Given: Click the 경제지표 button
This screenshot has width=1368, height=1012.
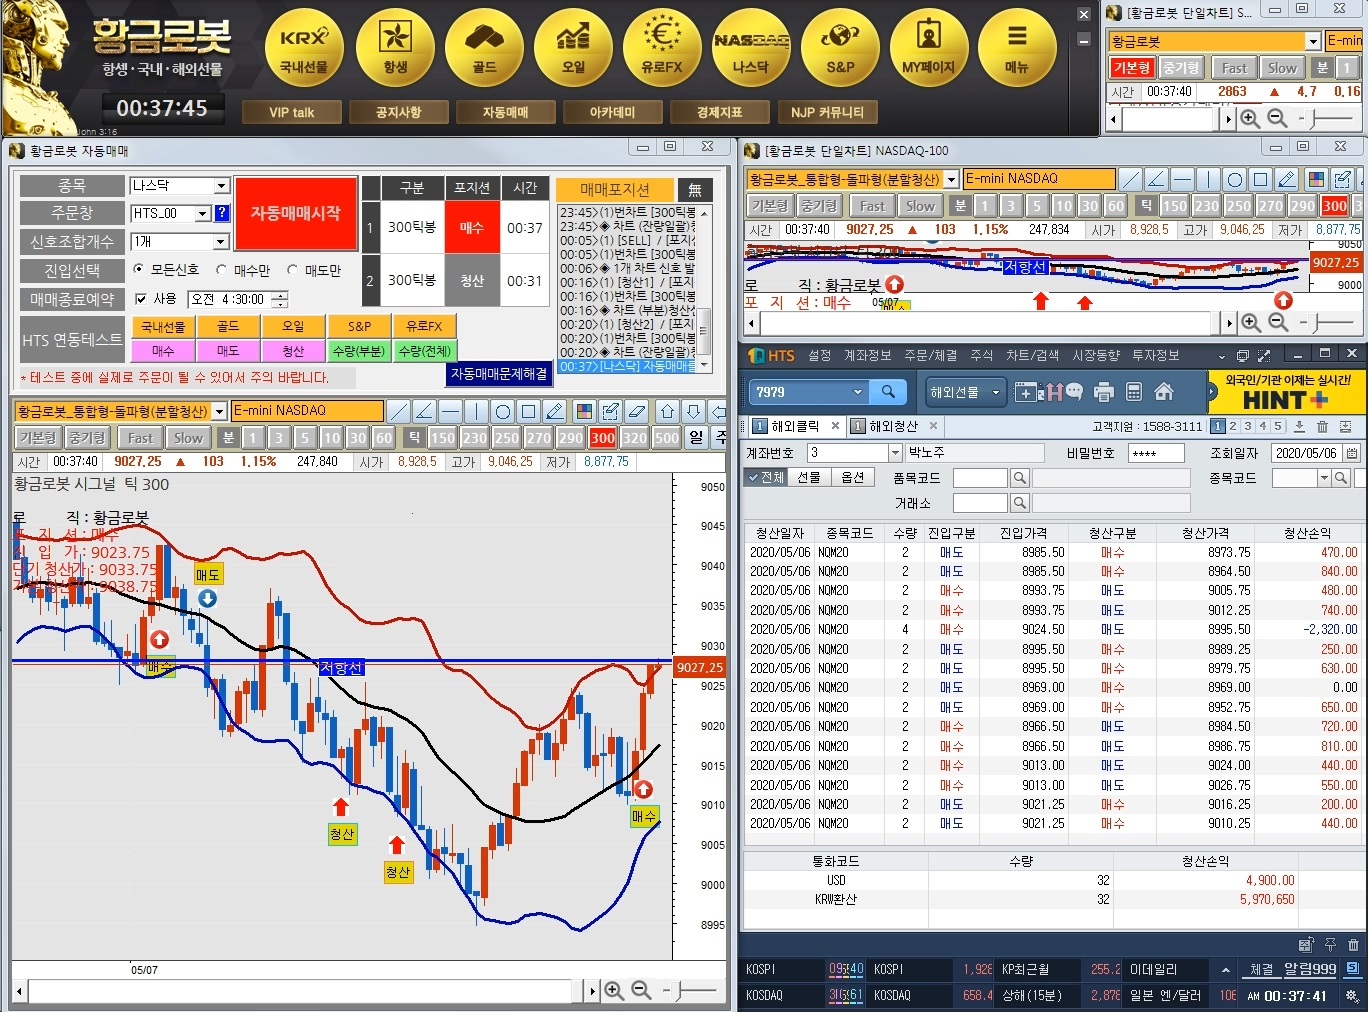Looking at the screenshot, I should coord(719,112).
